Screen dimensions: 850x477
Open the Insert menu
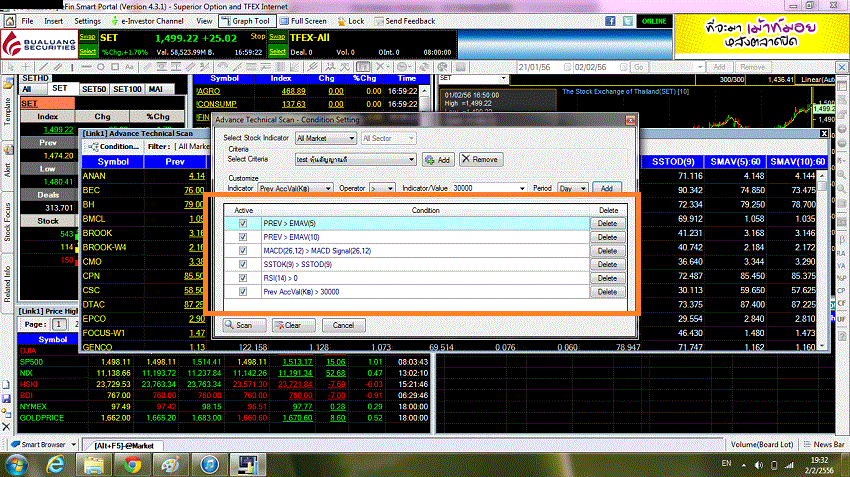pyautogui.click(x=53, y=21)
